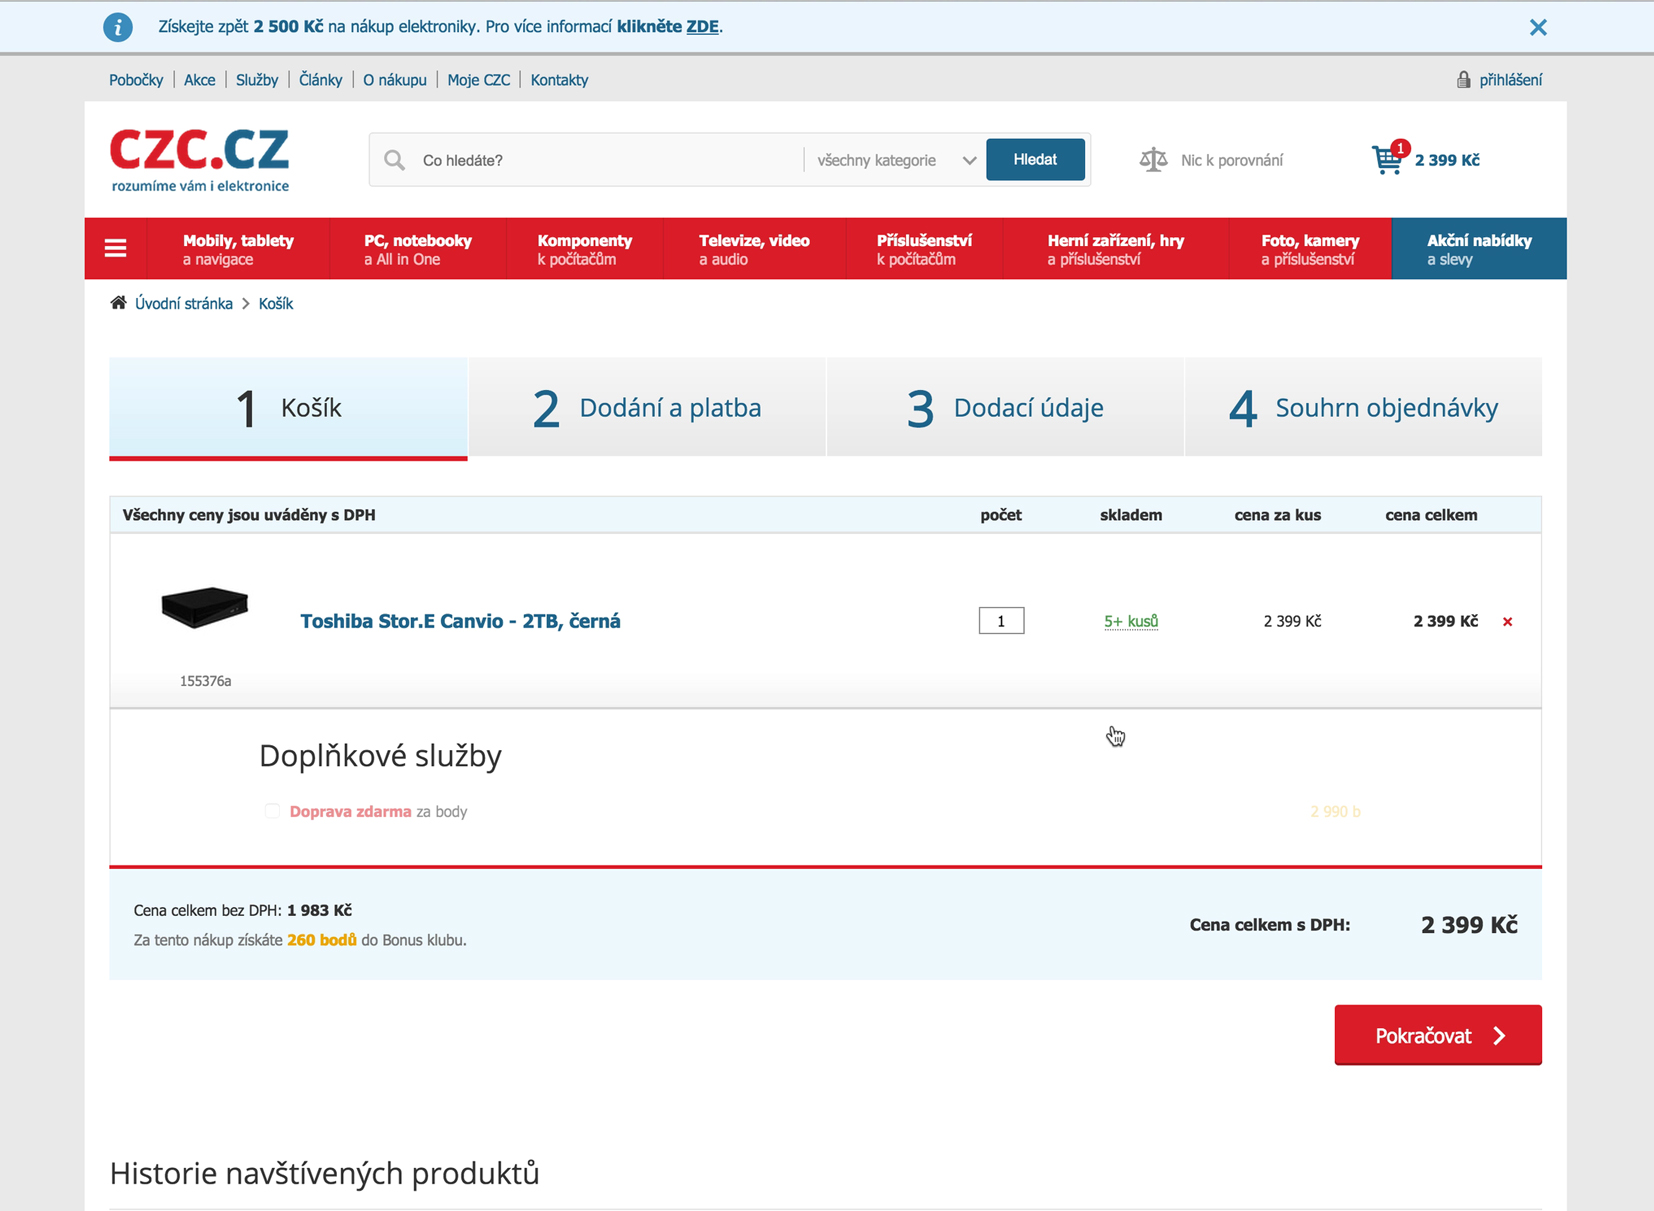Open the ZDE link in banner

pos(702,27)
